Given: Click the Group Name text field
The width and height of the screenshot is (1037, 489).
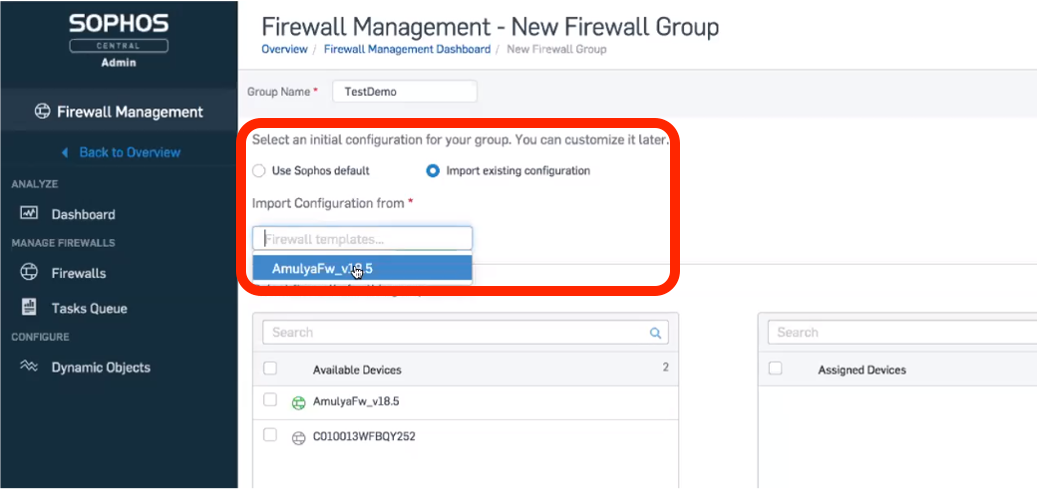Looking at the screenshot, I should coord(404,91).
